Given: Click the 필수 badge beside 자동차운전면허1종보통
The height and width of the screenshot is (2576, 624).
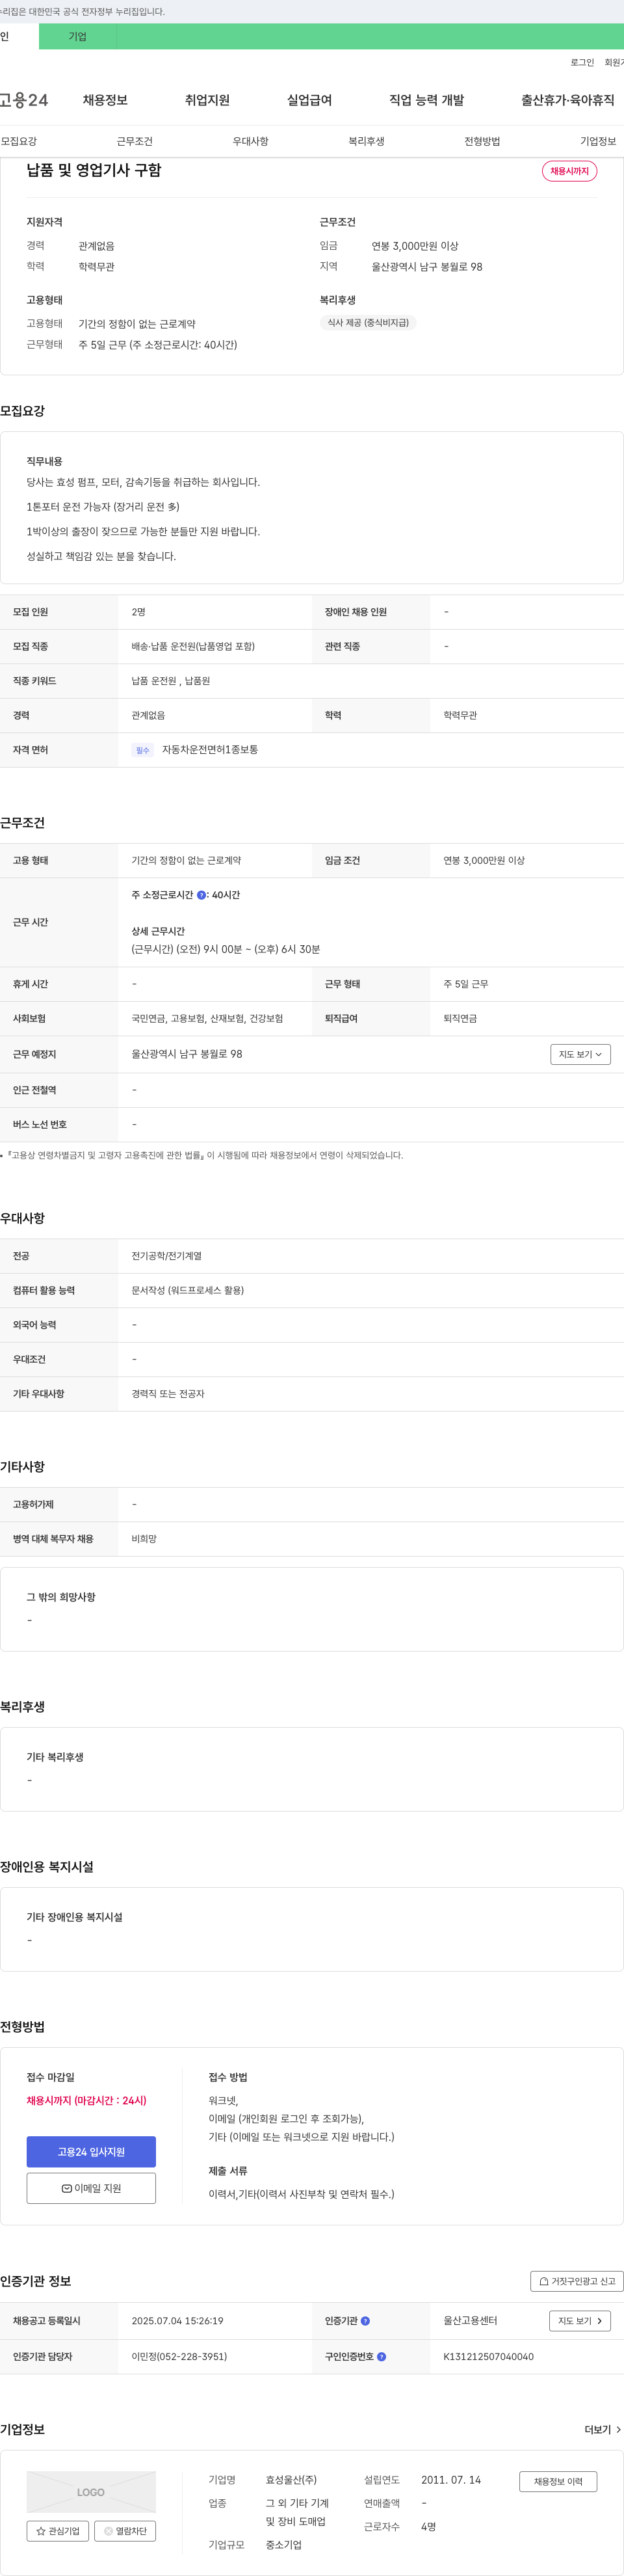Looking at the screenshot, I should click(142, 750).
